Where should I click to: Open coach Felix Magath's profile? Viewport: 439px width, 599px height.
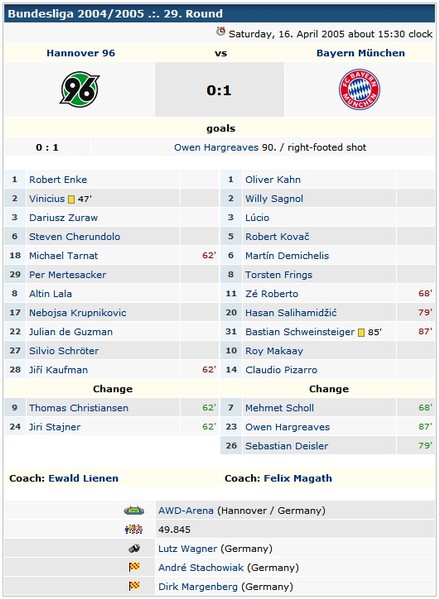[298, 478]
